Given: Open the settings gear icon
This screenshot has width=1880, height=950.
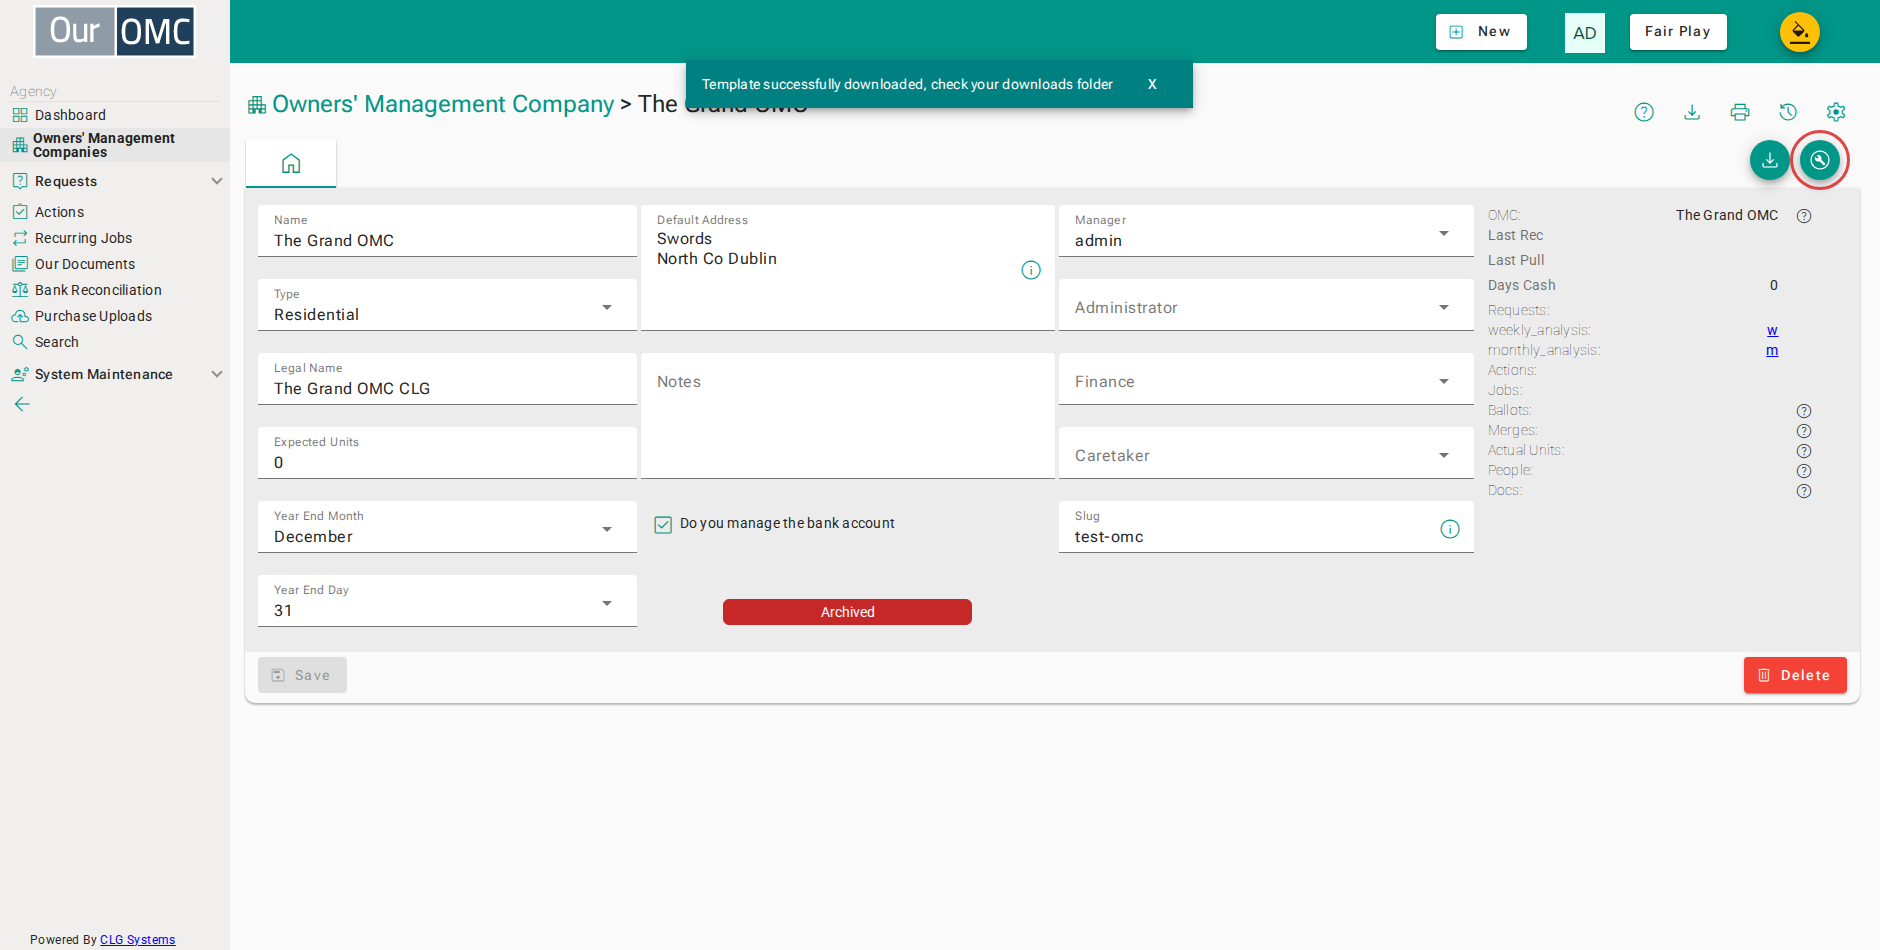Looking at the screenshot, I should 1836,112.
